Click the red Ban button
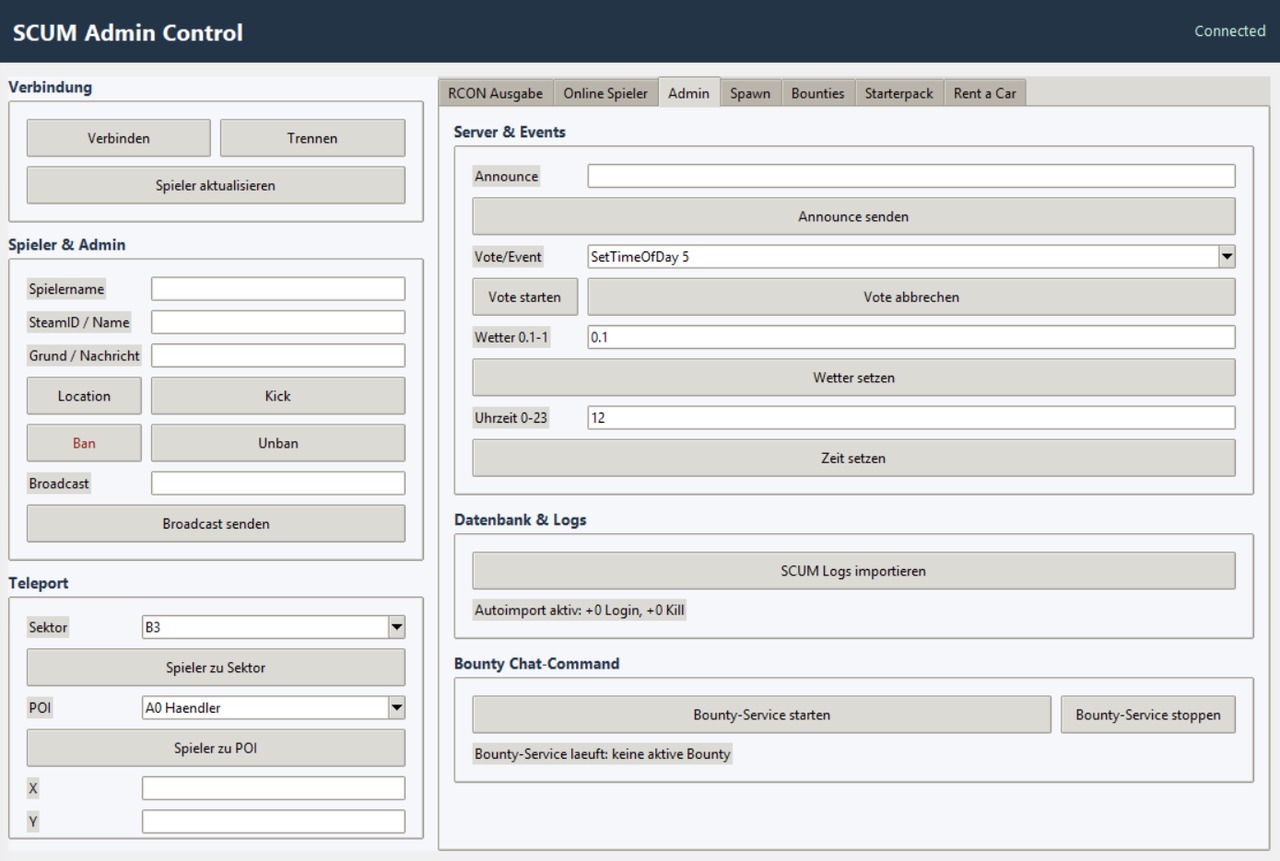The height and width of the screenshot is (861, 1280). [x=84, y=443]
